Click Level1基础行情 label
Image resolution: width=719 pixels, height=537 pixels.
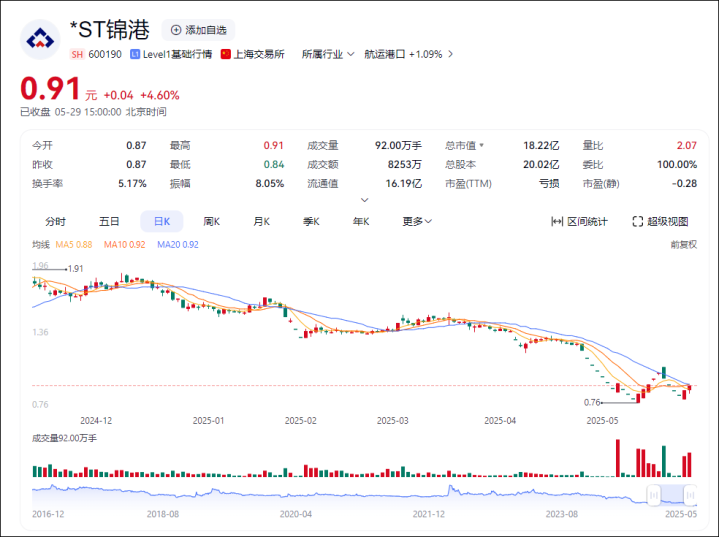[177, 55]
